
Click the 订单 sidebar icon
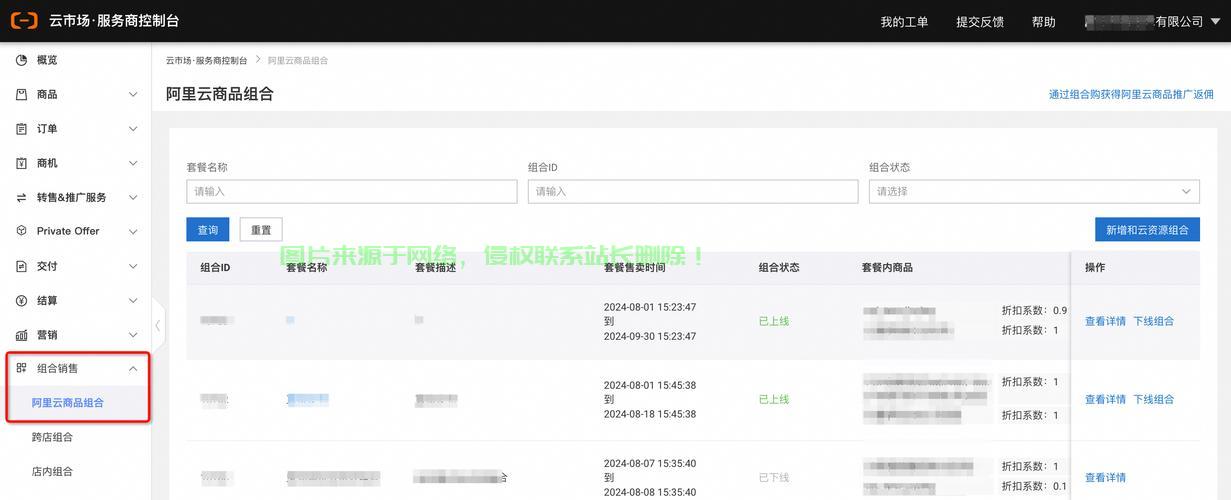[x=22, y=129]
